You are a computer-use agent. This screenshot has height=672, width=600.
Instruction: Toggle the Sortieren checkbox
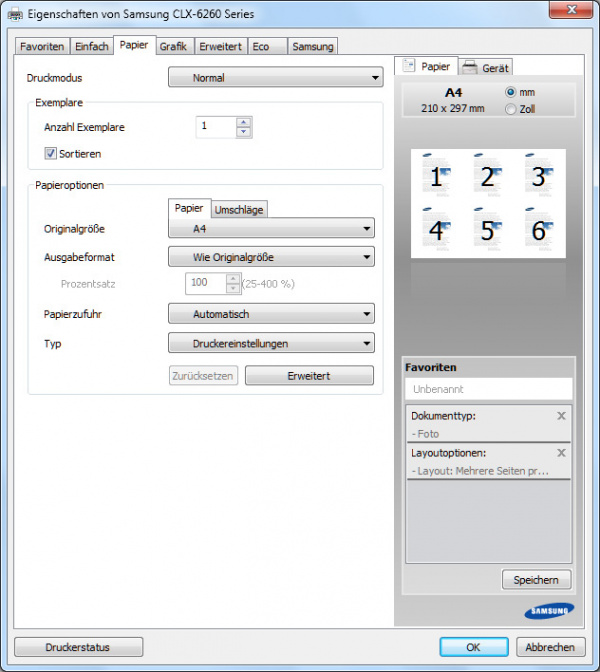tap(51, 154)
